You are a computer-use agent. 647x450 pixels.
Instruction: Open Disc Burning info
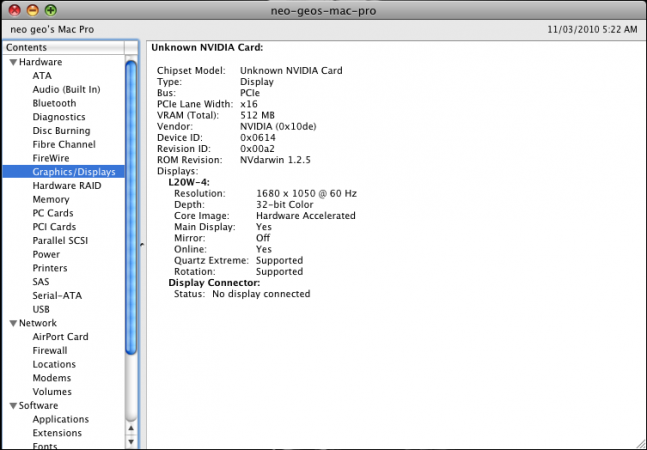[61, 131]
